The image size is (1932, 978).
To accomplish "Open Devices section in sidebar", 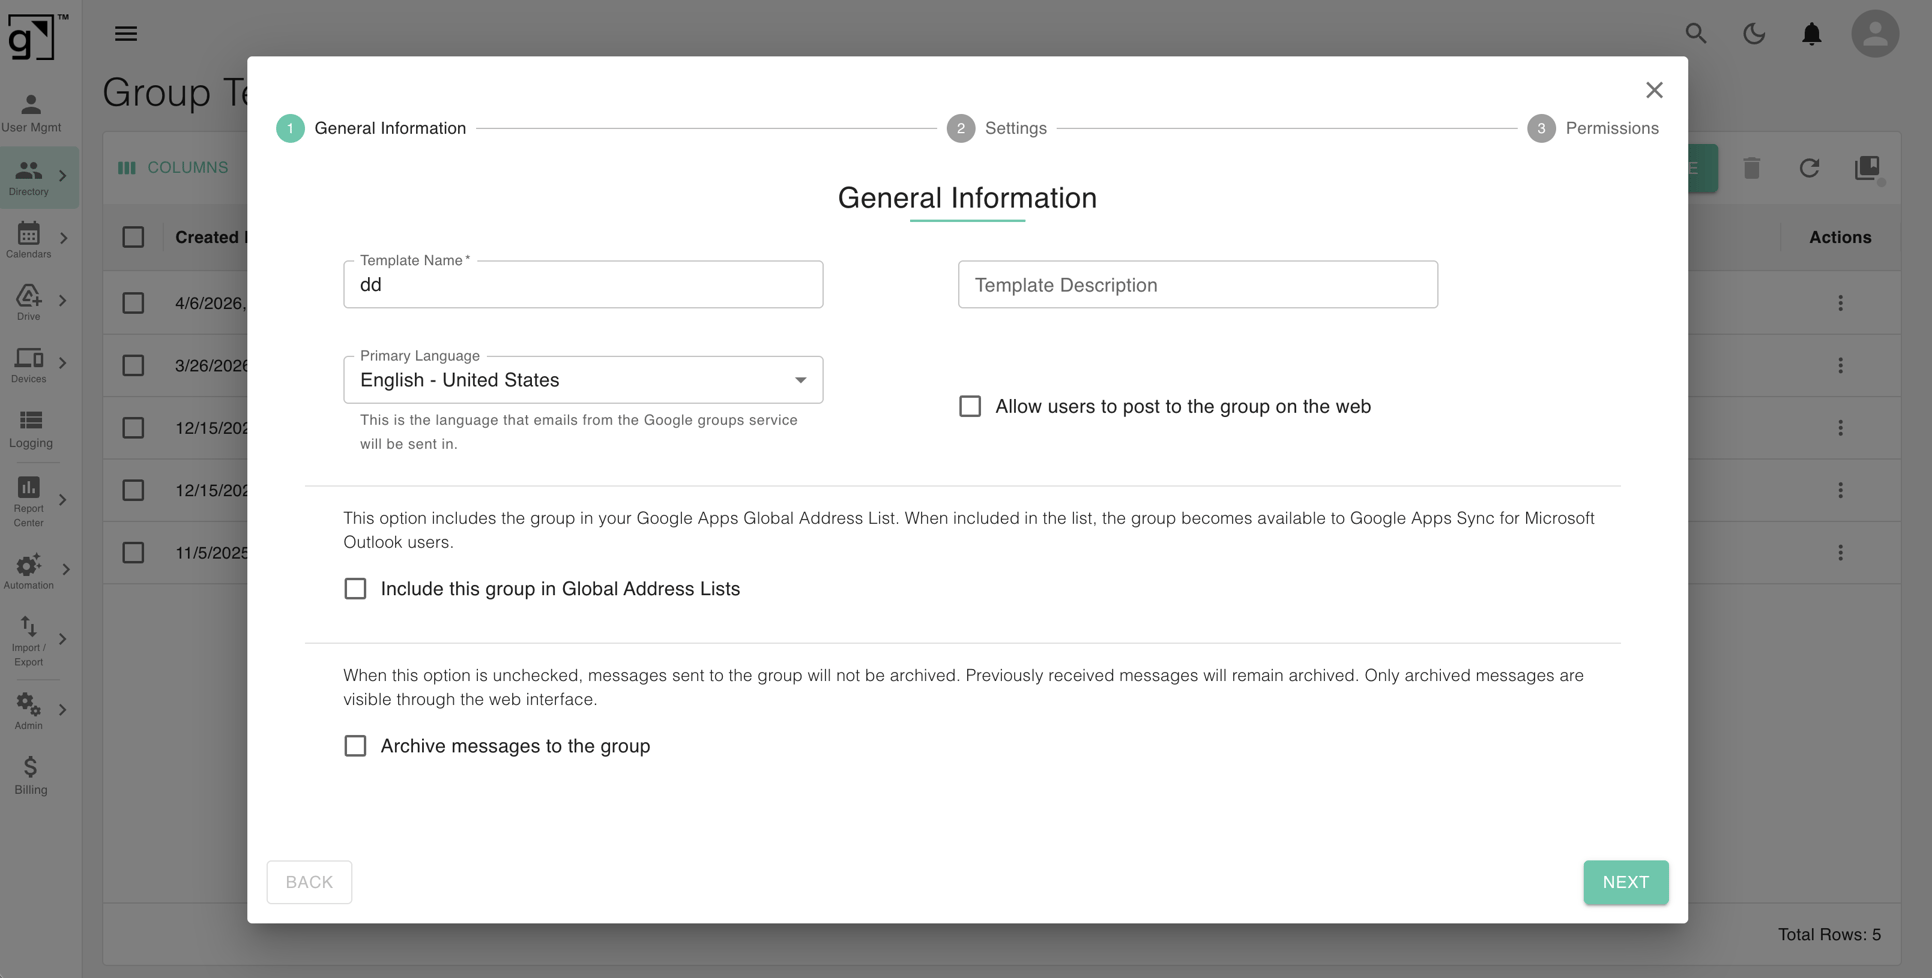I will 29,365.
